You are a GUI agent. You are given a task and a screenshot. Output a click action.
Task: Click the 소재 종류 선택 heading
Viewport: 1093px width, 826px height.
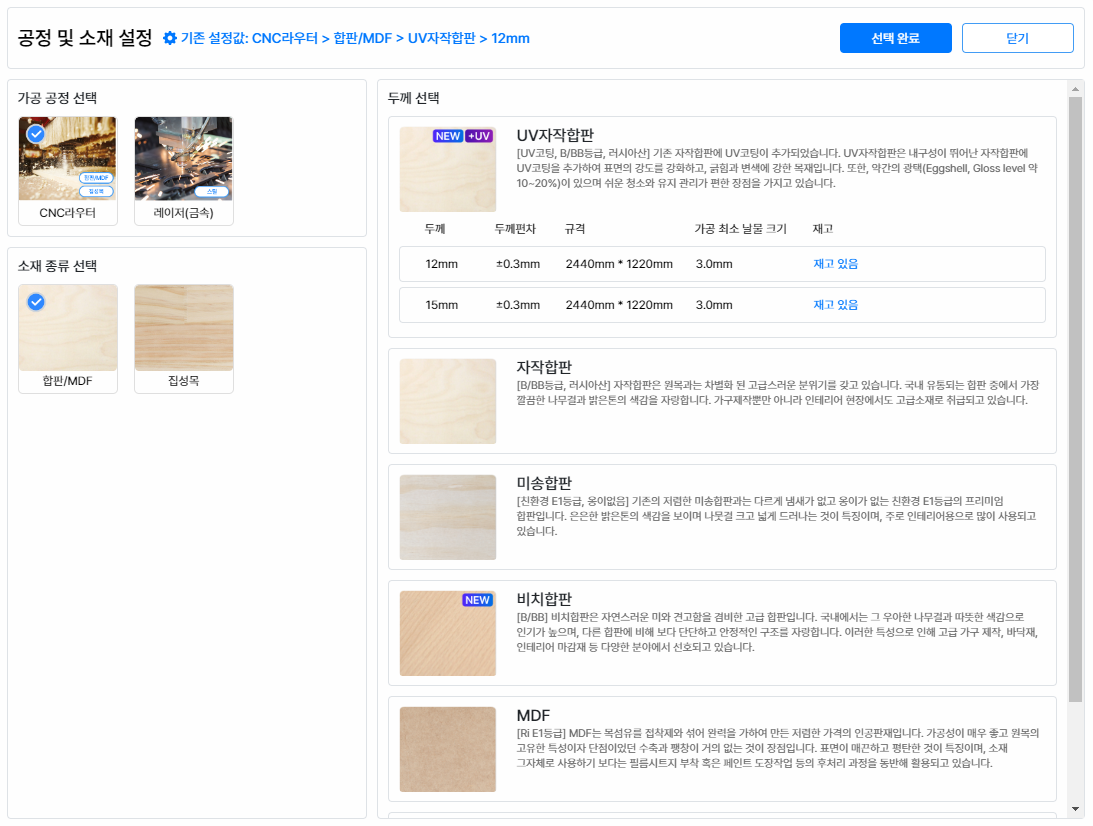click(x=57, y=266)
